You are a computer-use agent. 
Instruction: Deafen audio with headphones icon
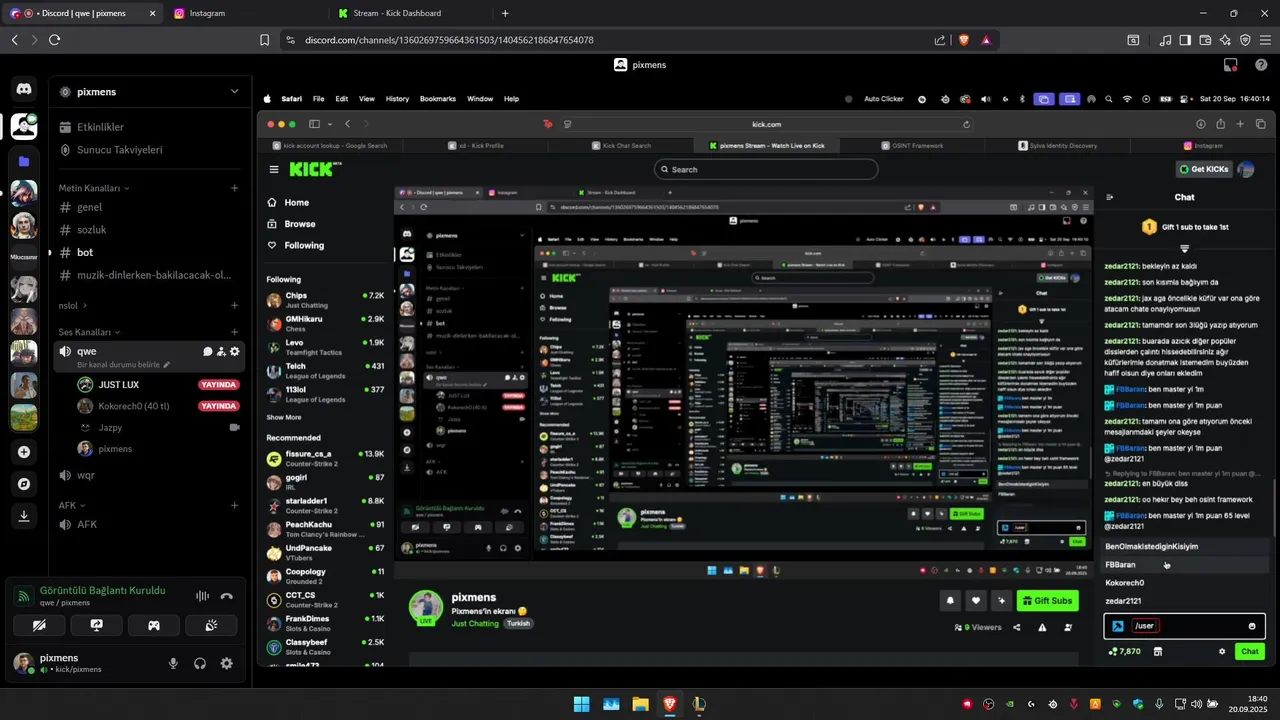point(200,663)
